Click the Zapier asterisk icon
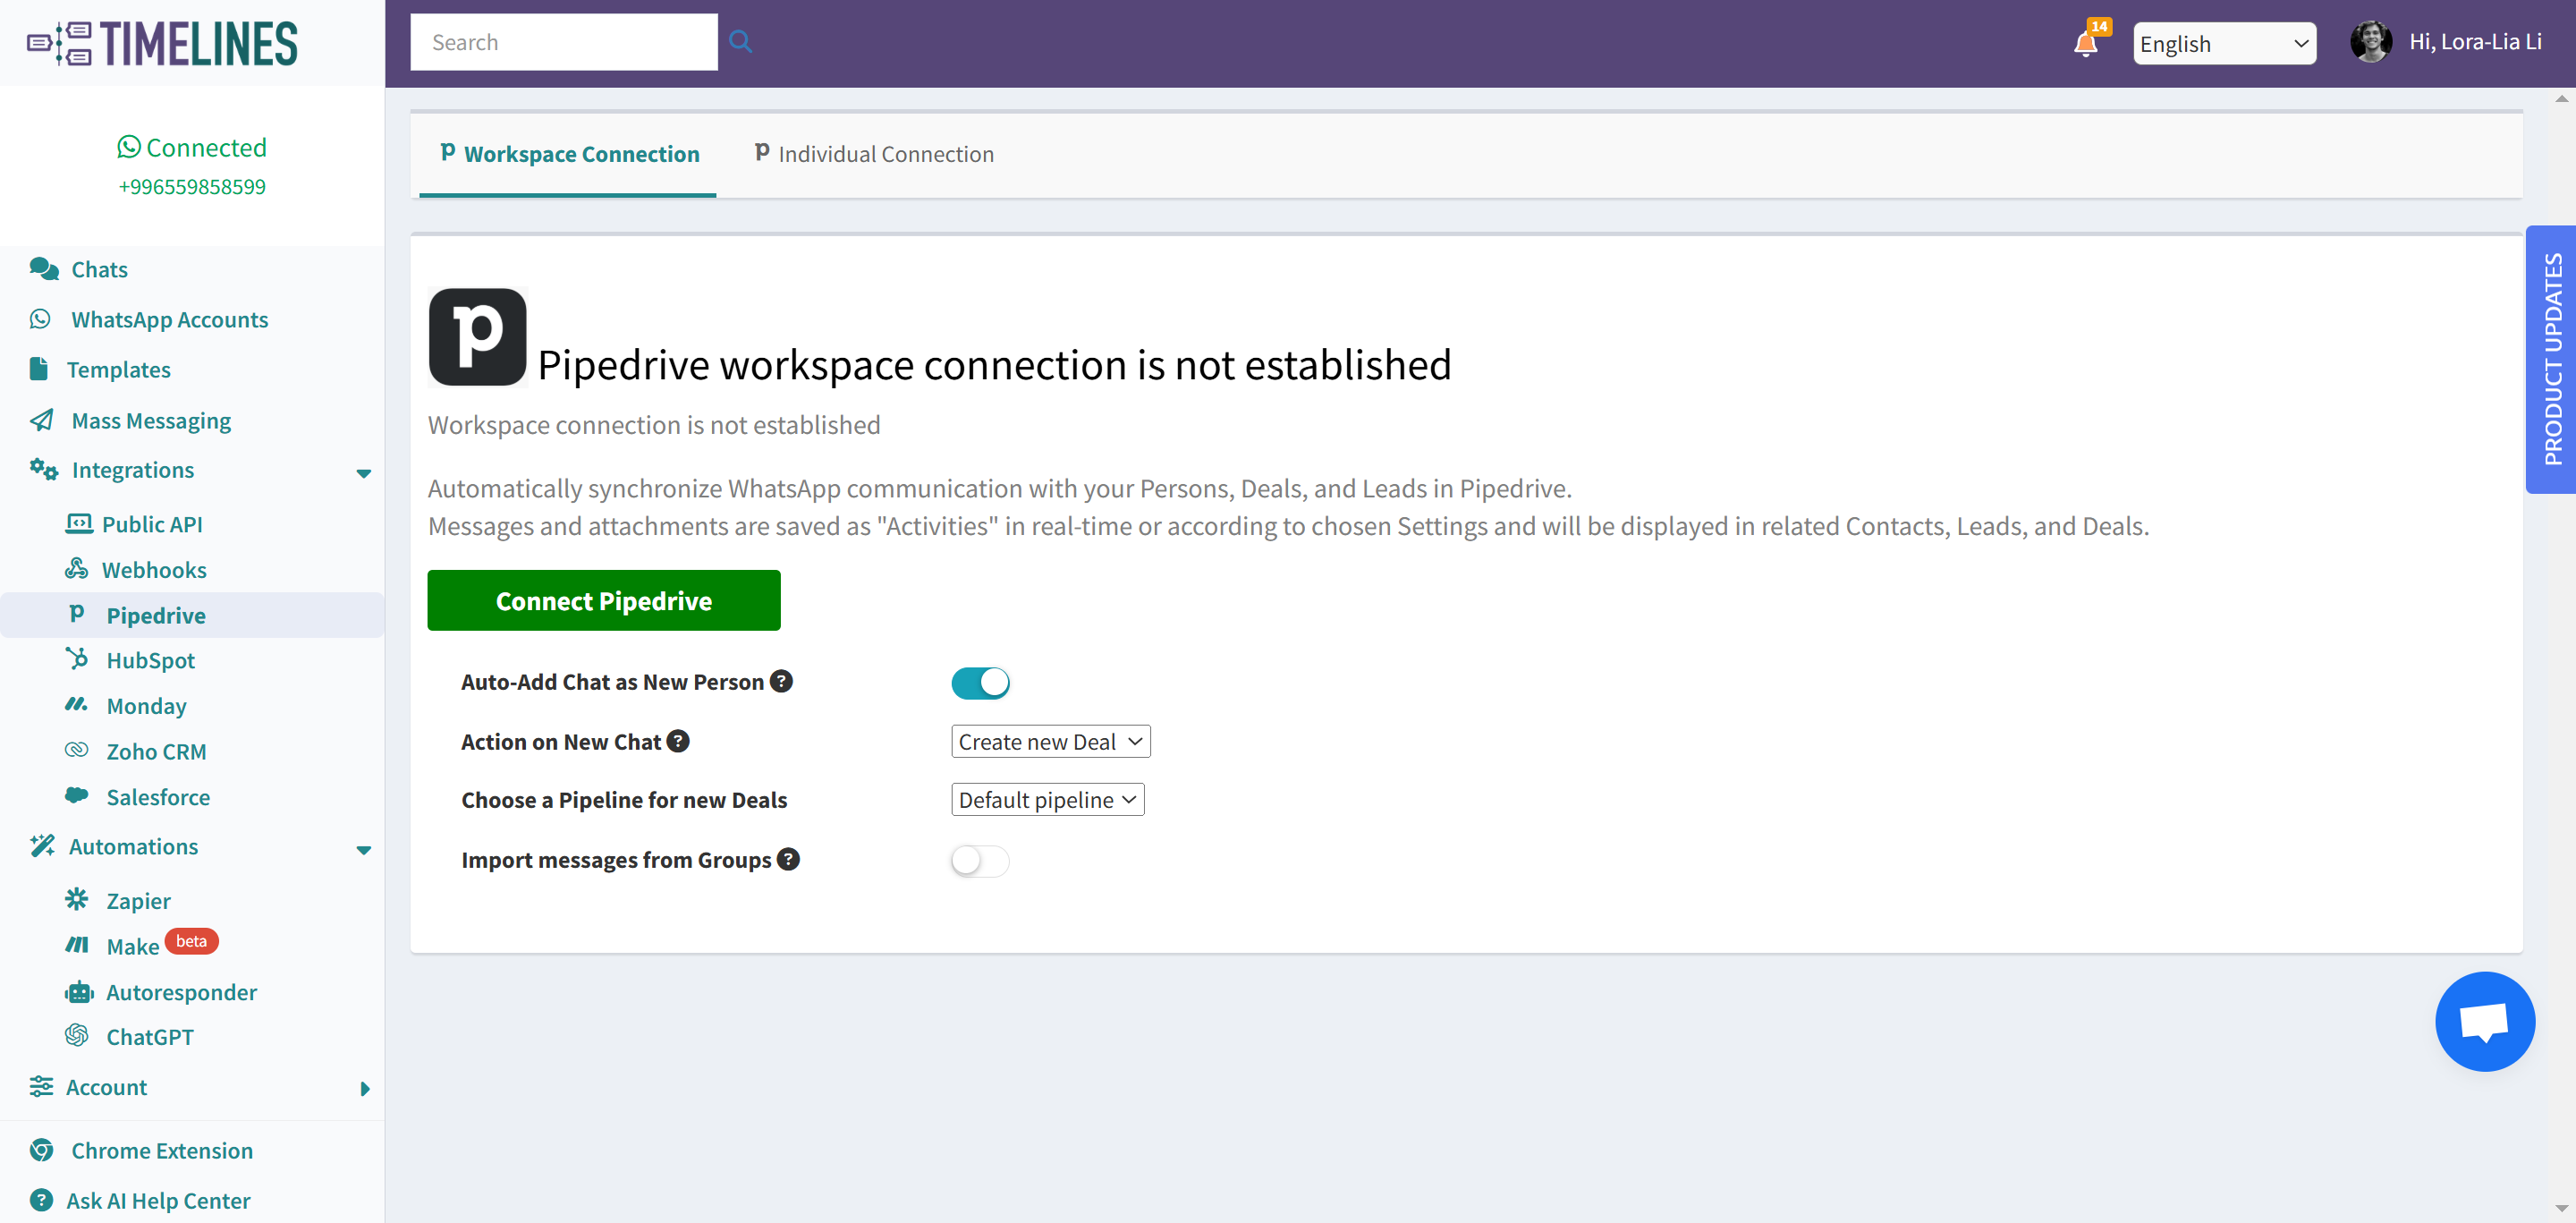The image size is (2576, 1223). tap(77, 899)
